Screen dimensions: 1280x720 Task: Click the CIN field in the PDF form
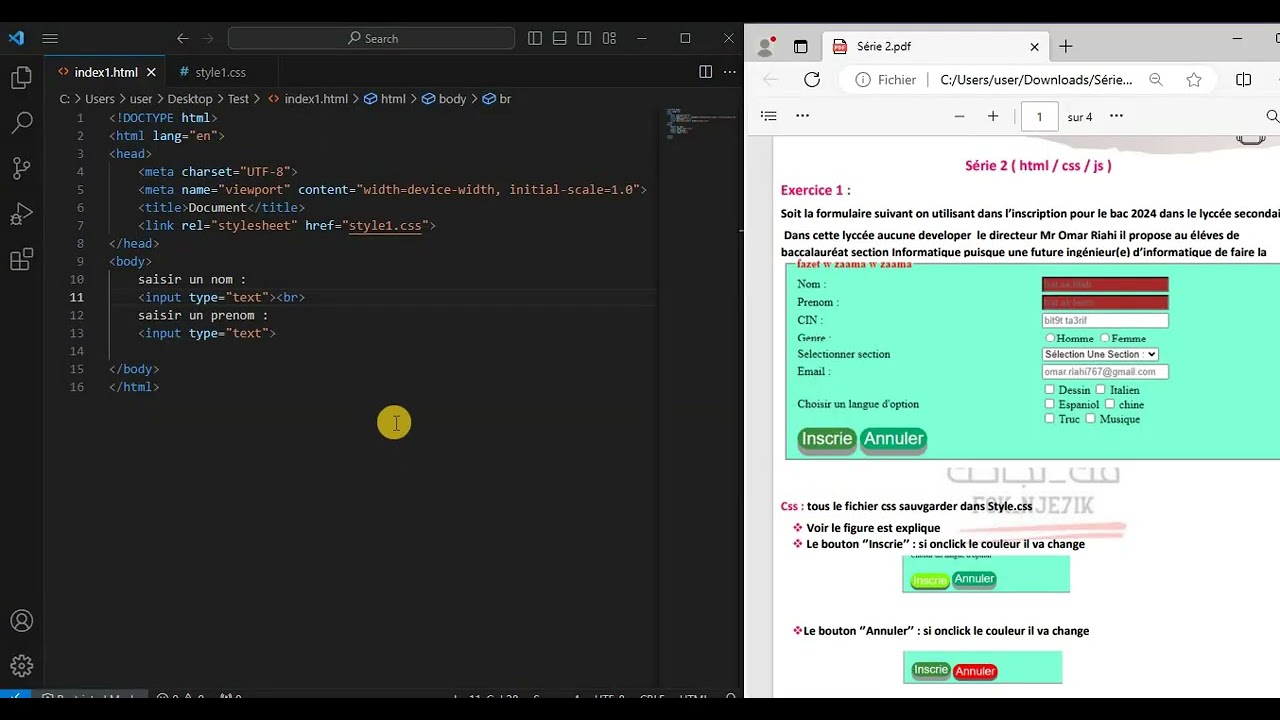coord(1105,321)
